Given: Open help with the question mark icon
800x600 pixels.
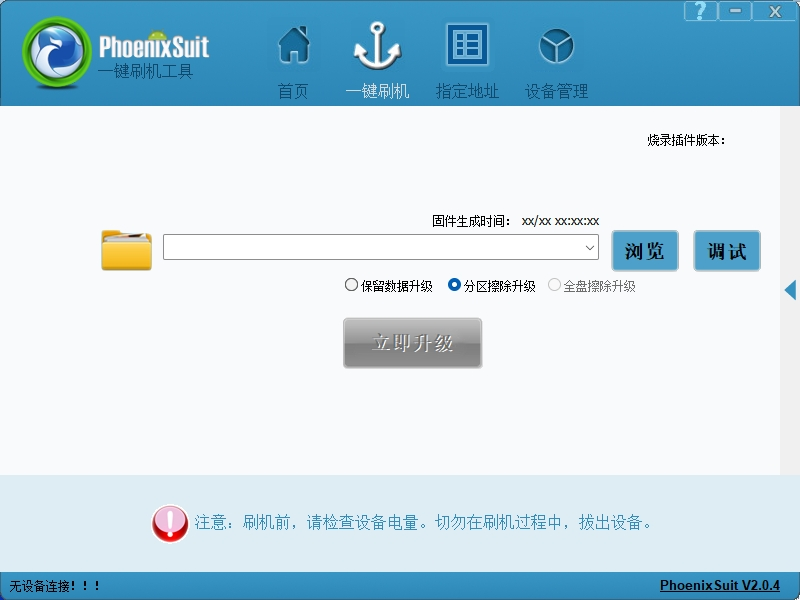Looking at the screenshot, I should point(701,11).
